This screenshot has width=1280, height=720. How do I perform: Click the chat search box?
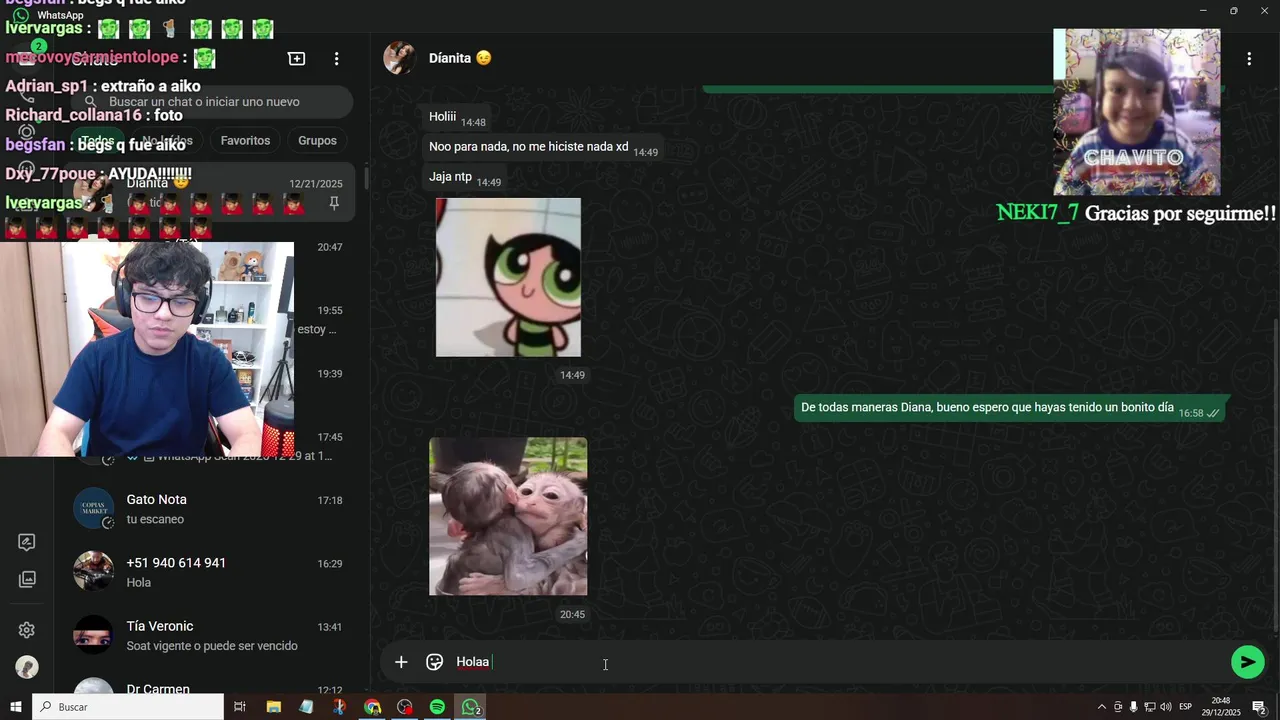click(x=211, y=102)
